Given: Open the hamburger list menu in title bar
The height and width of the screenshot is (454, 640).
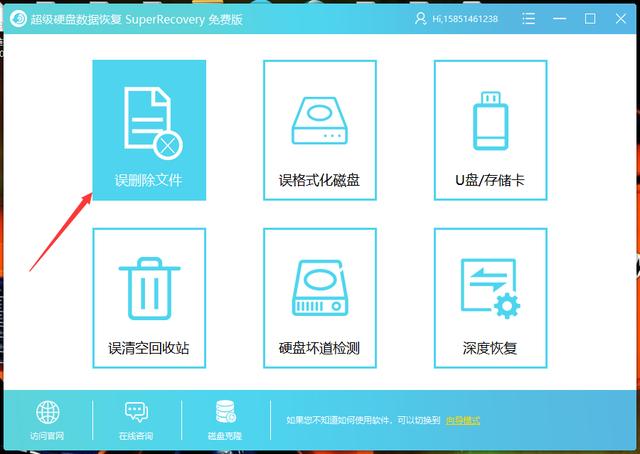Looking at the screenshot, I should [x=529, y=18].
